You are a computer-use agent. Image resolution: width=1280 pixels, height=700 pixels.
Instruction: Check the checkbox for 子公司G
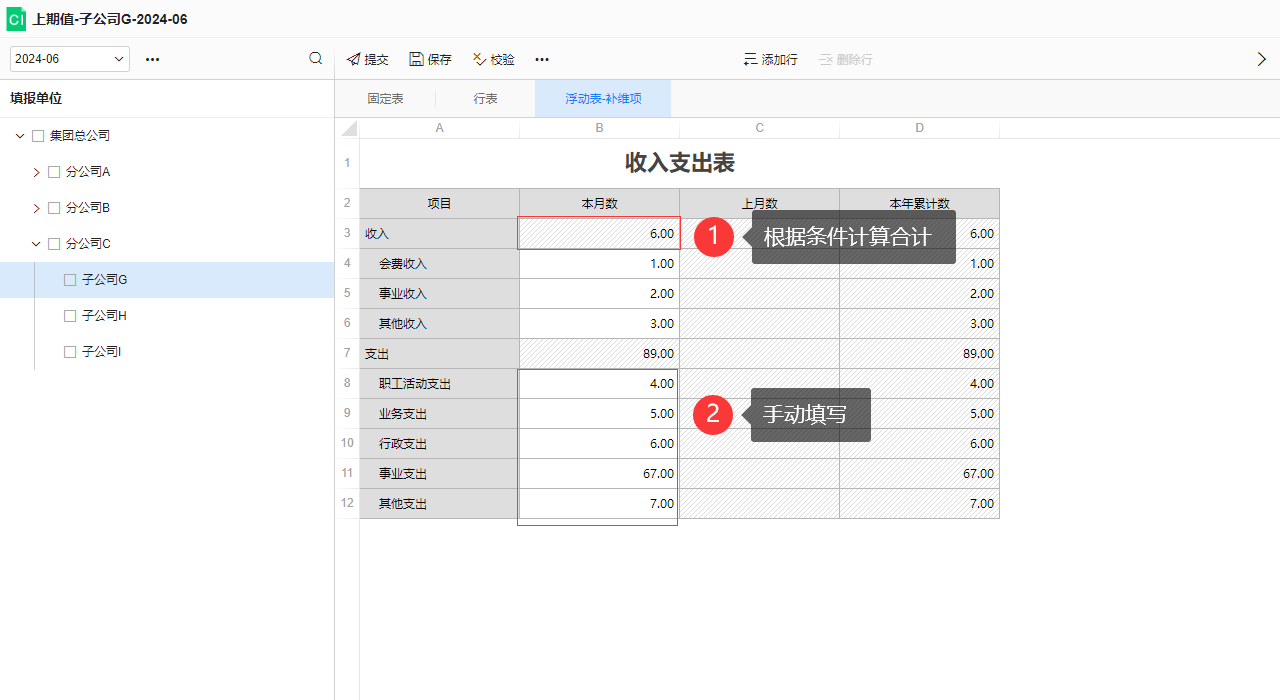[68, 279]
